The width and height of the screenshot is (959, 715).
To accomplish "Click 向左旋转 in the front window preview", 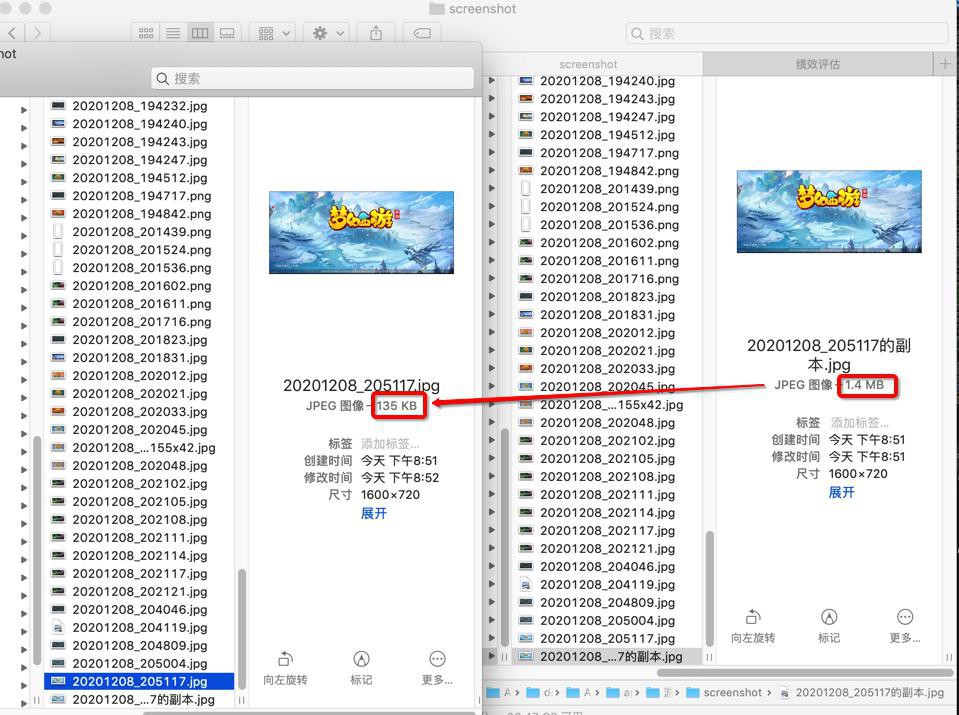I will (285, 667).
